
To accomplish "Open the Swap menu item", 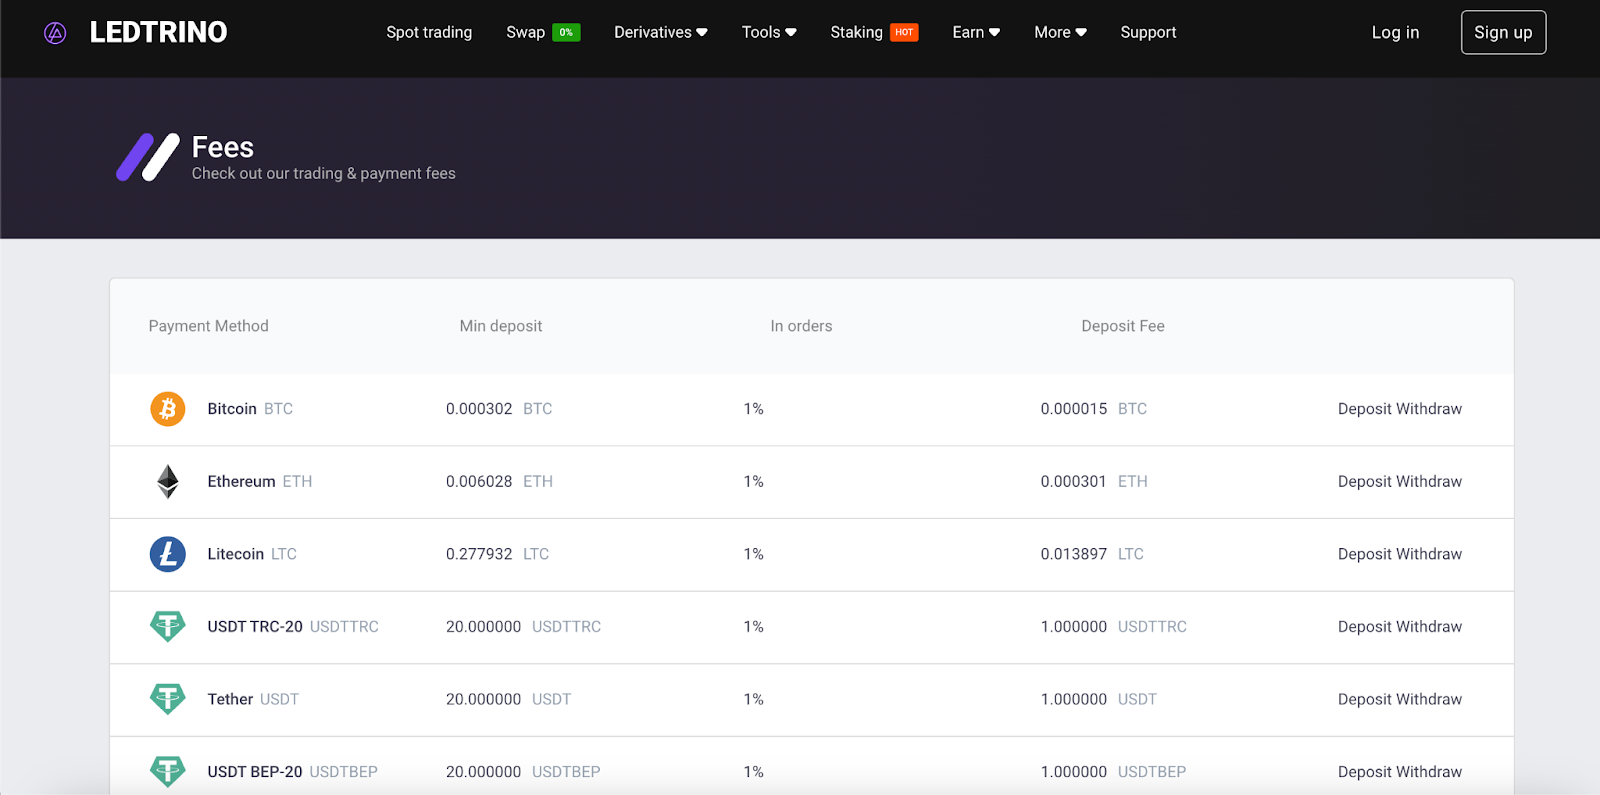I will click(526, 32).
